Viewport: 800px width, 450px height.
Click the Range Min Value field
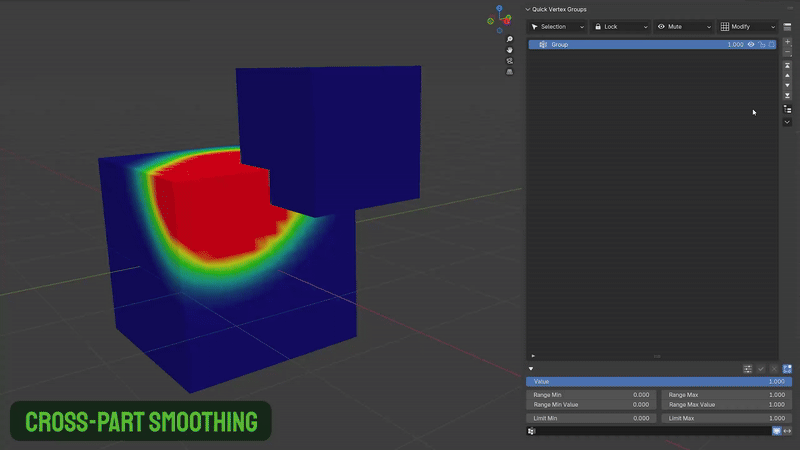tap(591, 405)
